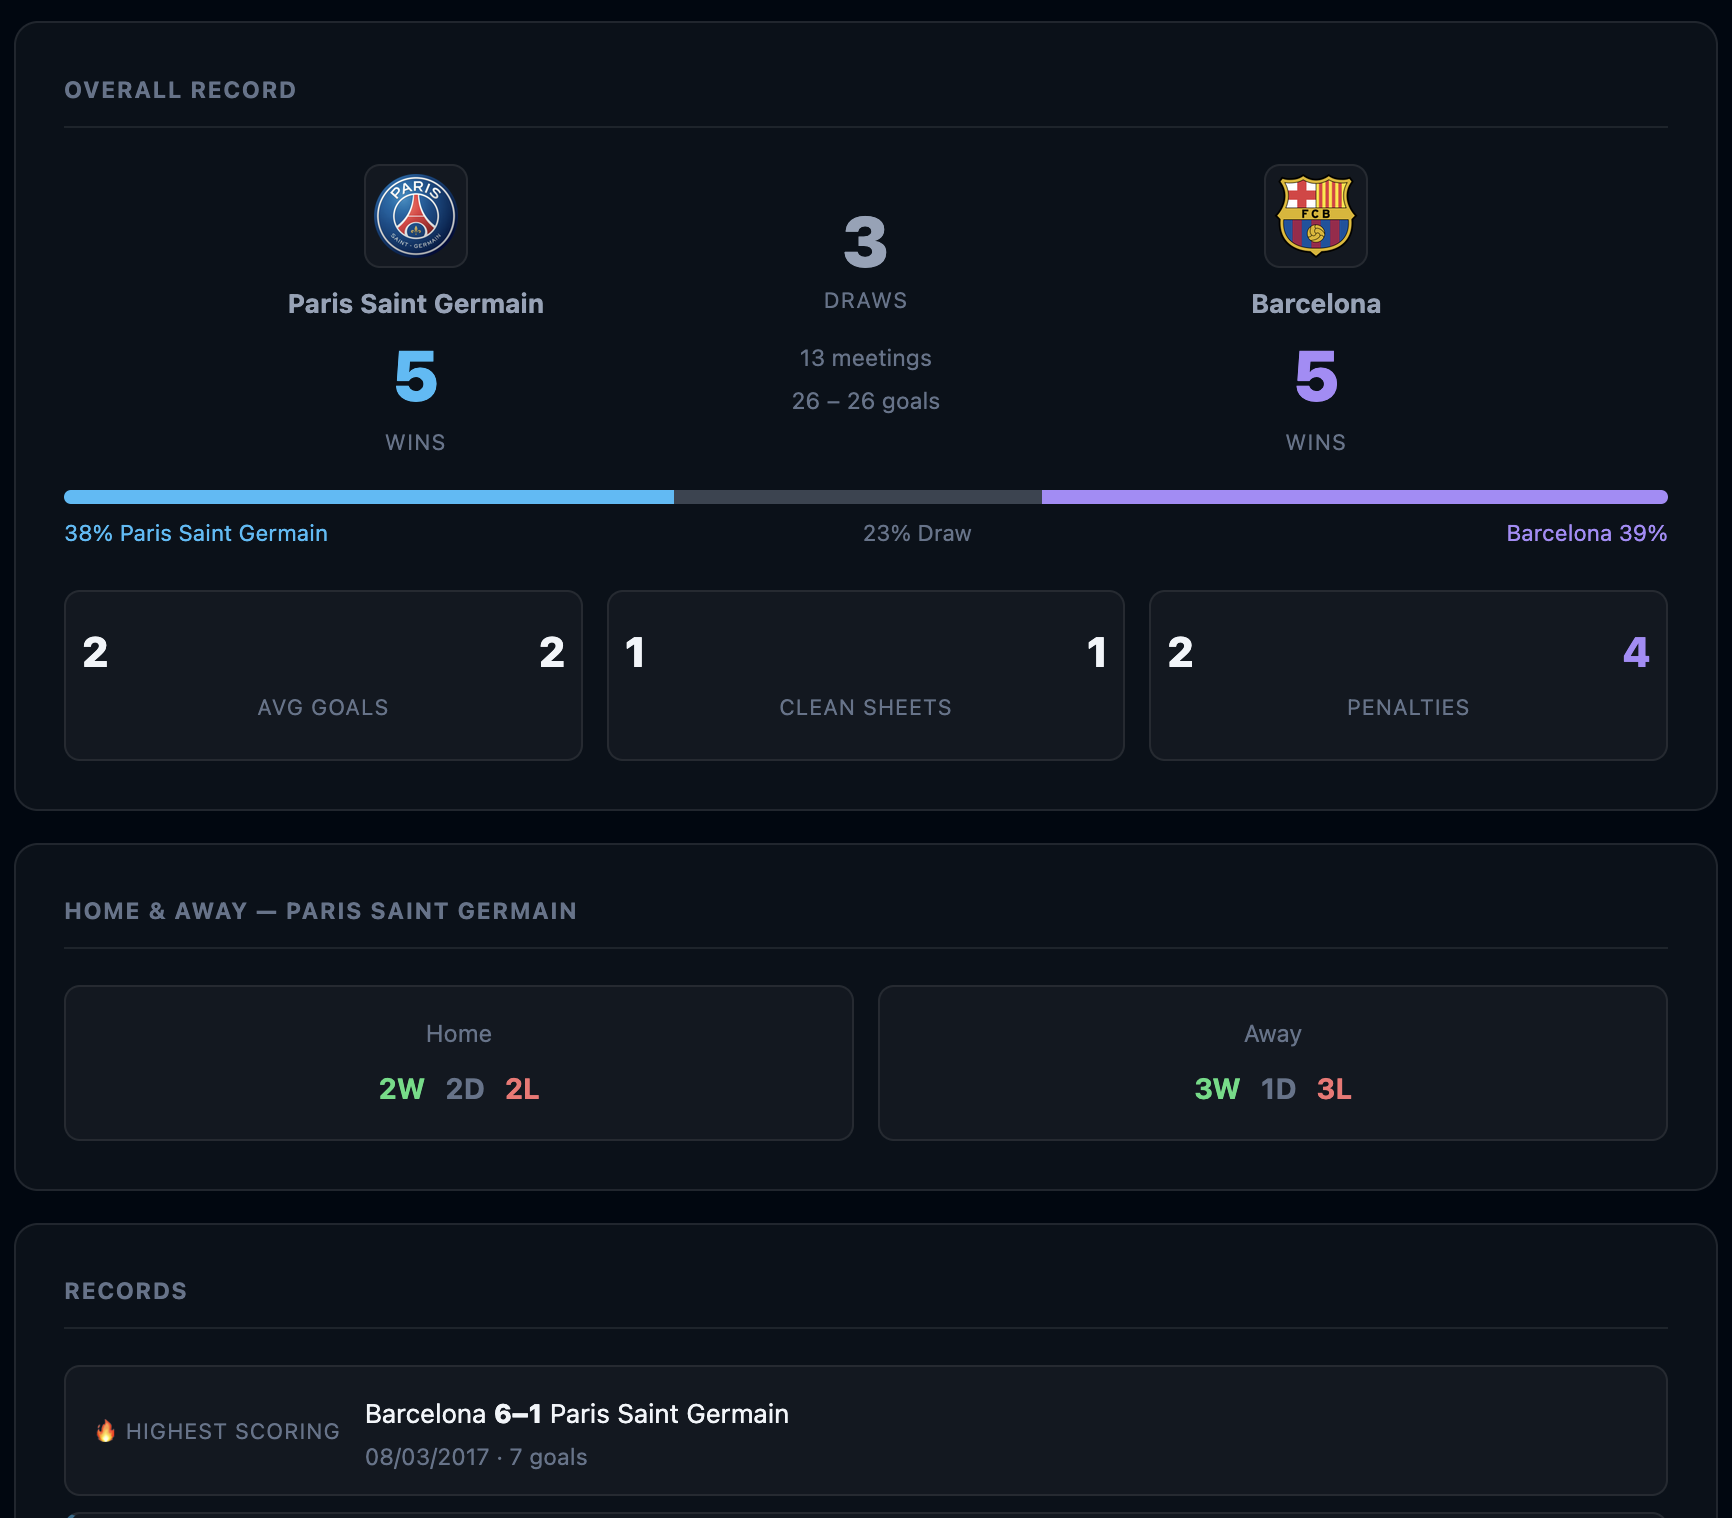Click the HOME & AWAY section heading

click(321, 911)
